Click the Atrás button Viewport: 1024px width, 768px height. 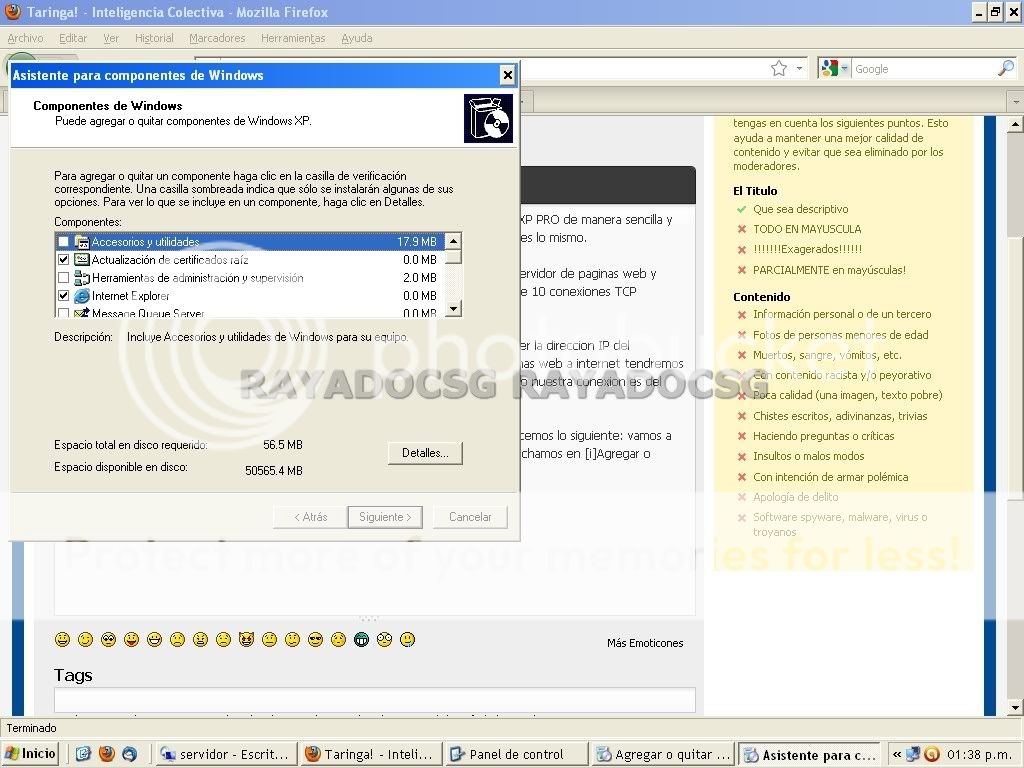pos(310,517)
